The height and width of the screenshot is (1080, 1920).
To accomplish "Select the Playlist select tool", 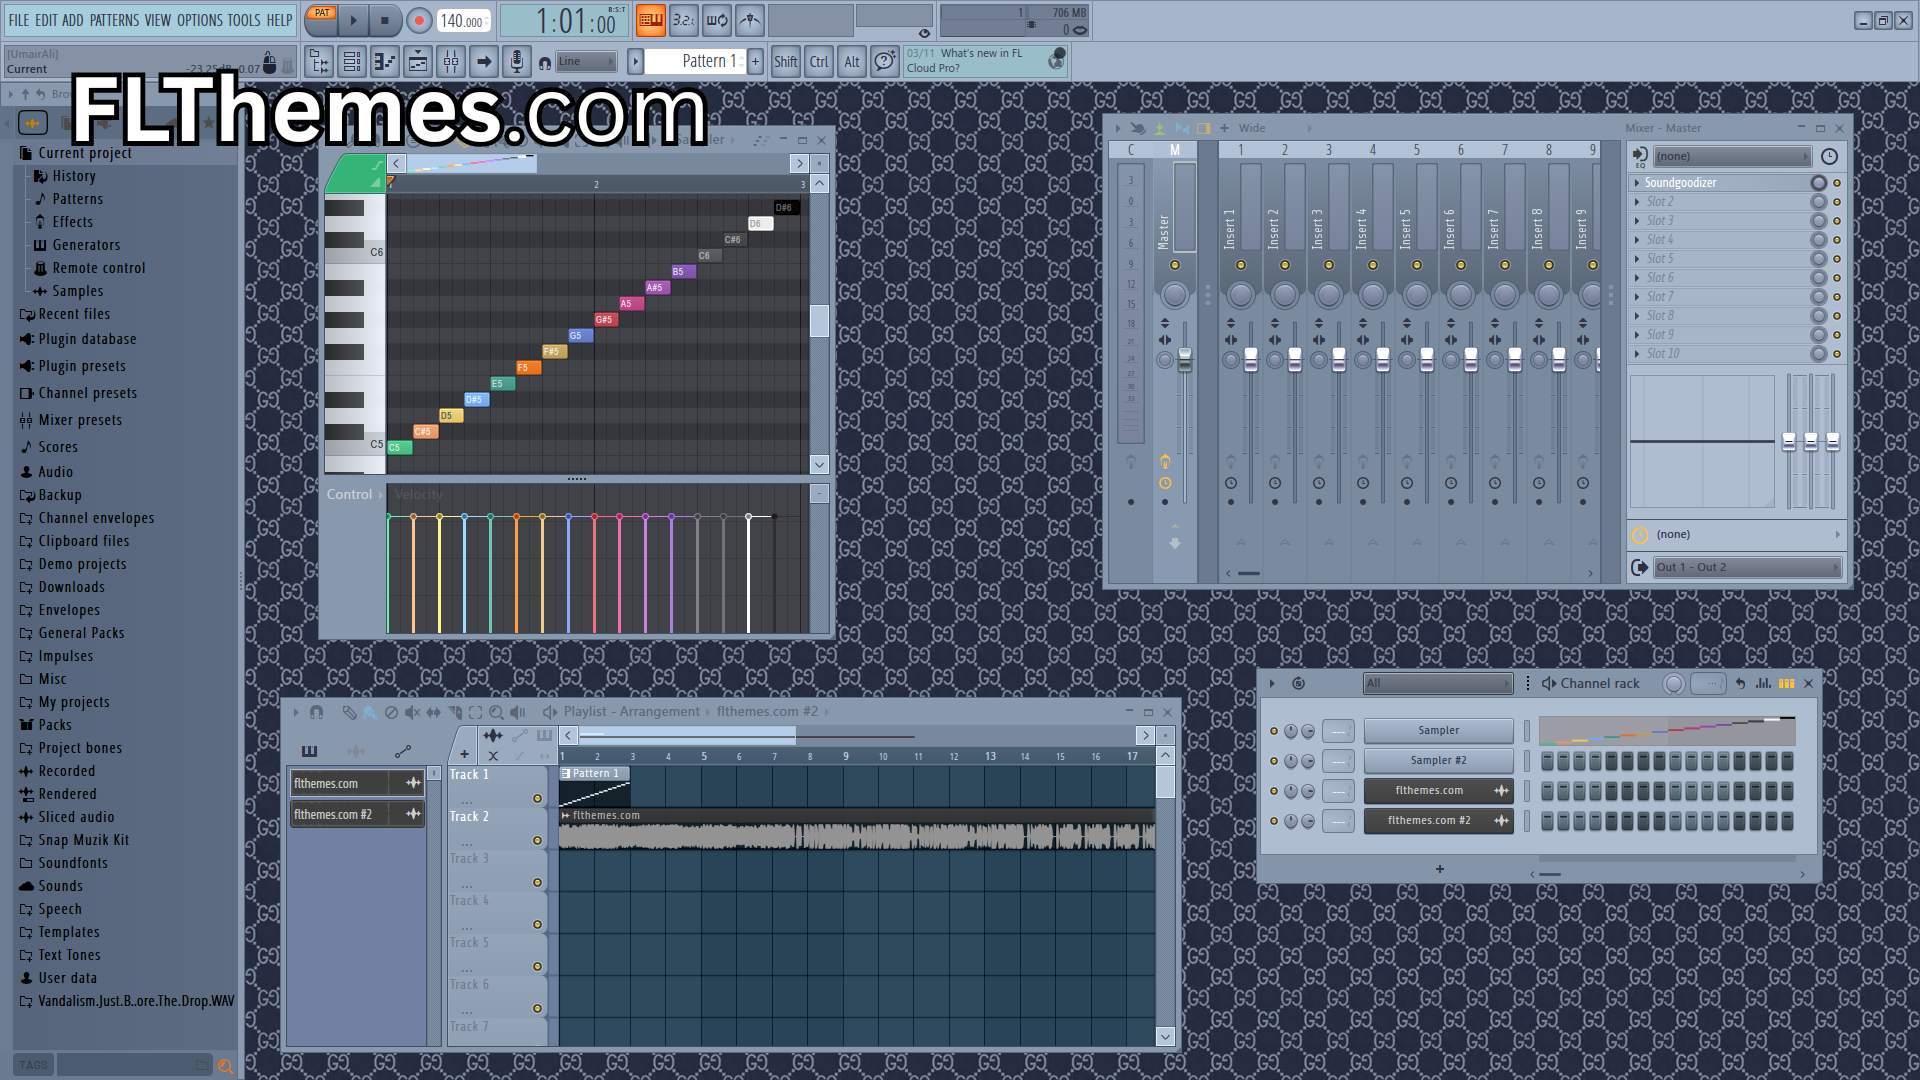I will 475,712.
